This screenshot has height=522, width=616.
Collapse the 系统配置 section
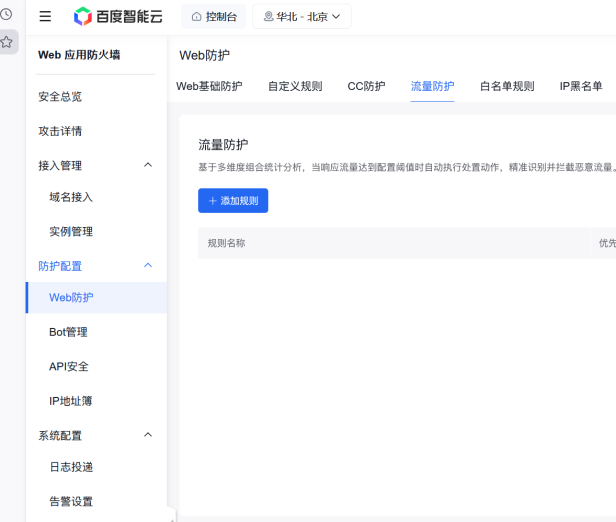tap(148, 436)
